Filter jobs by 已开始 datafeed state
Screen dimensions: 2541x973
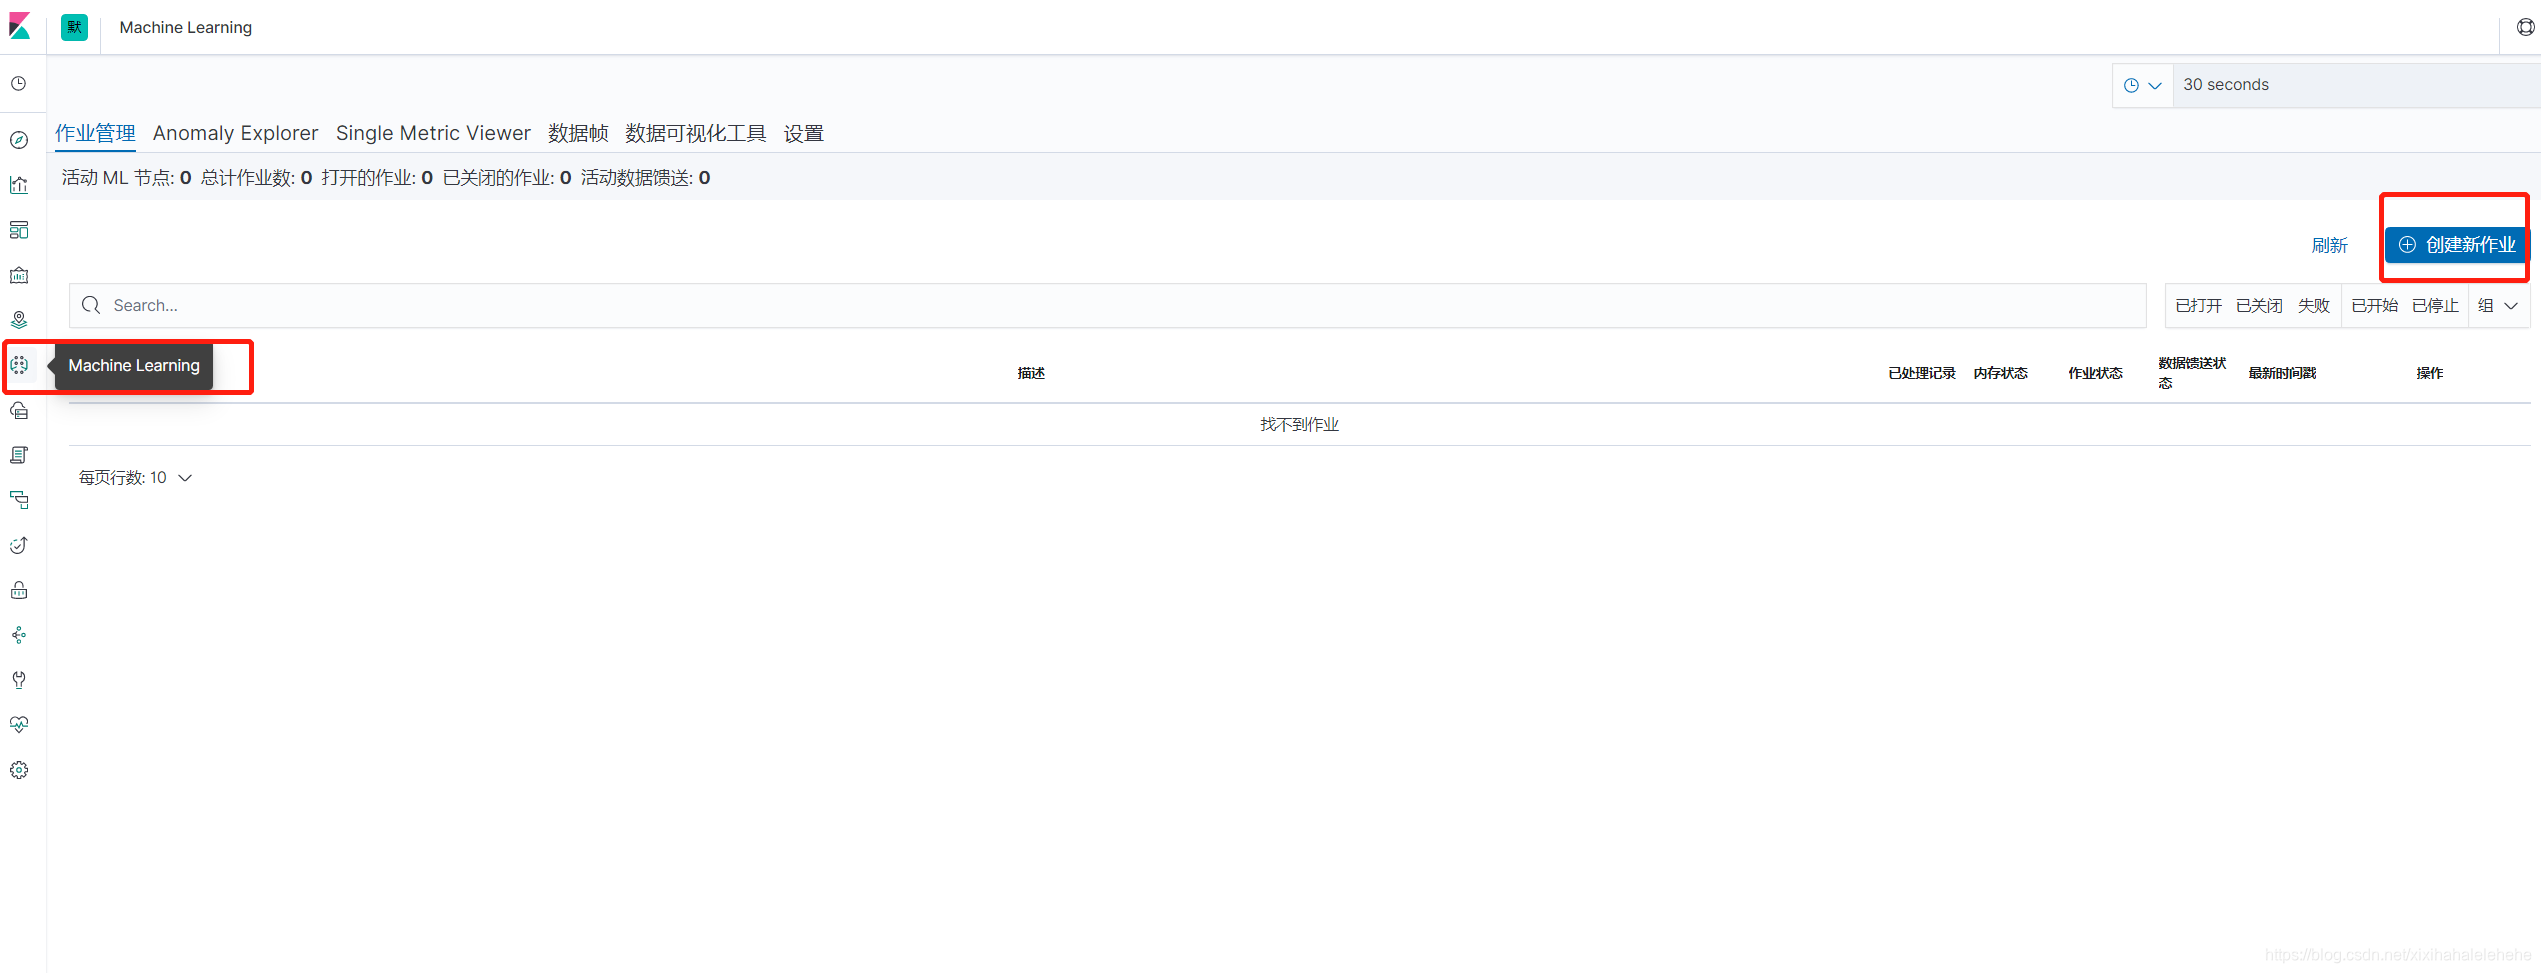pyautogui.click(x=2374, y=305)
